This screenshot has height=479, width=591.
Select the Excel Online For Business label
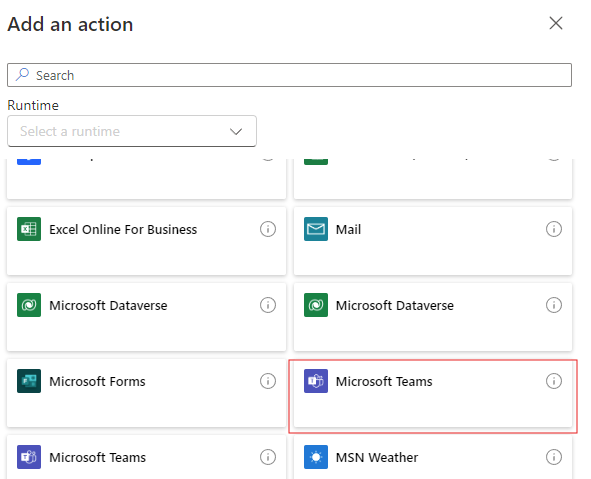(x=123, y=230)
